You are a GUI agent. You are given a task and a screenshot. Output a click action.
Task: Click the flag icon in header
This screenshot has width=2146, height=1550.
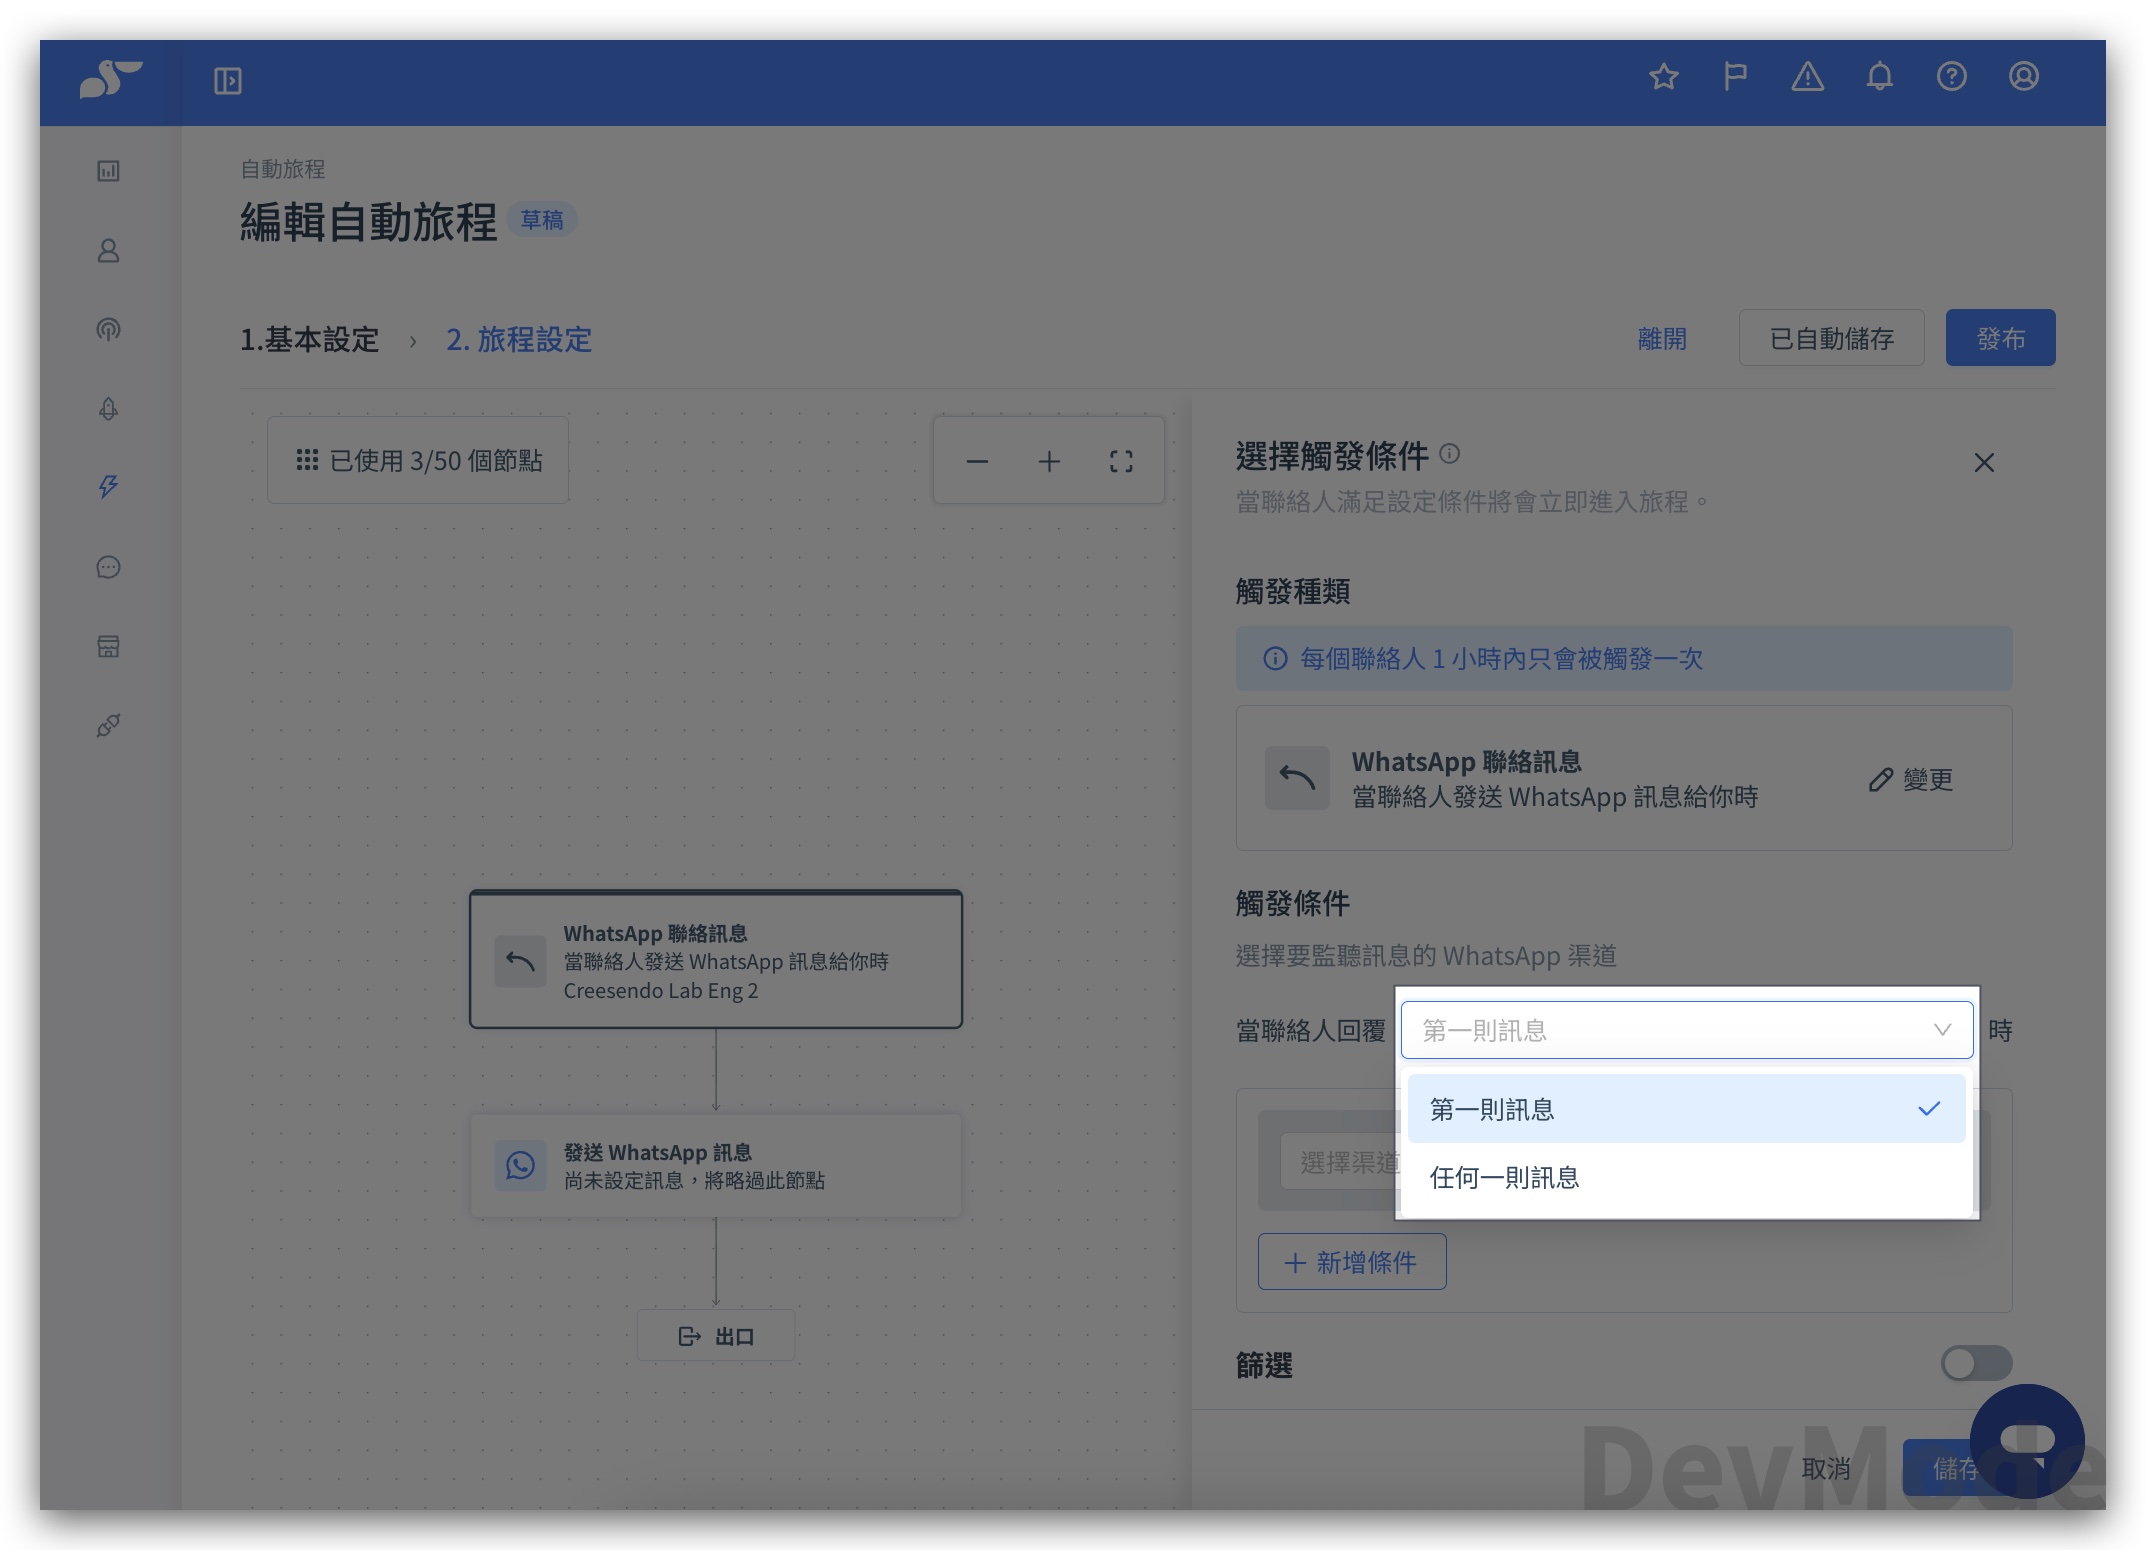pyautogui.click(x=1736, y=77)
